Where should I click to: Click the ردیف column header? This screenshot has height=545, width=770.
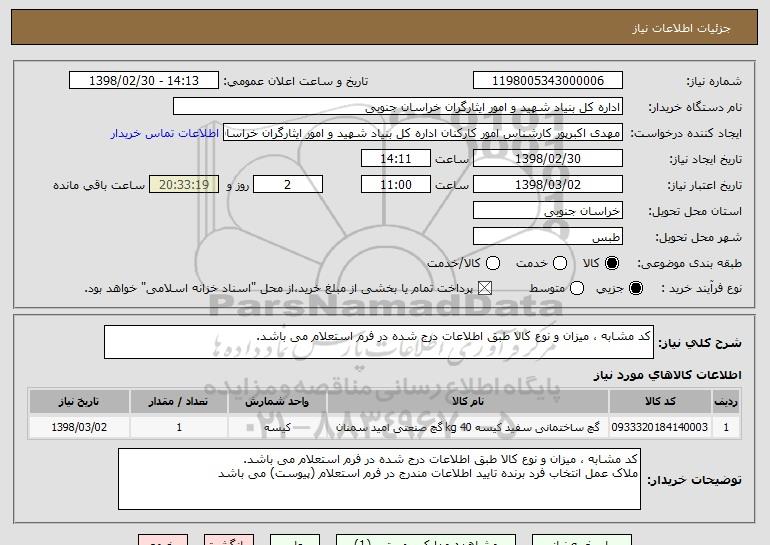(x=726, y=402)
